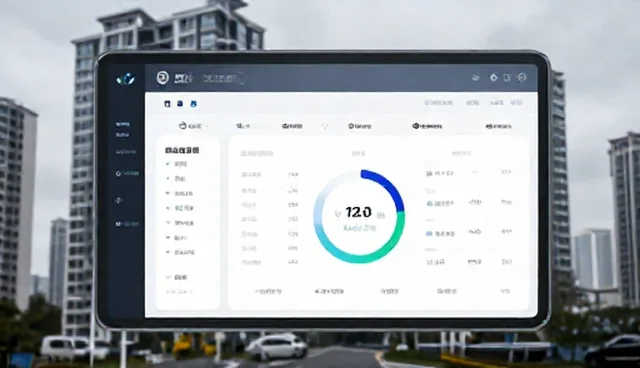Screen dimensions: 640x368
Task: Click the round white icon starting the header bar
Action: [x=162, y=78]
